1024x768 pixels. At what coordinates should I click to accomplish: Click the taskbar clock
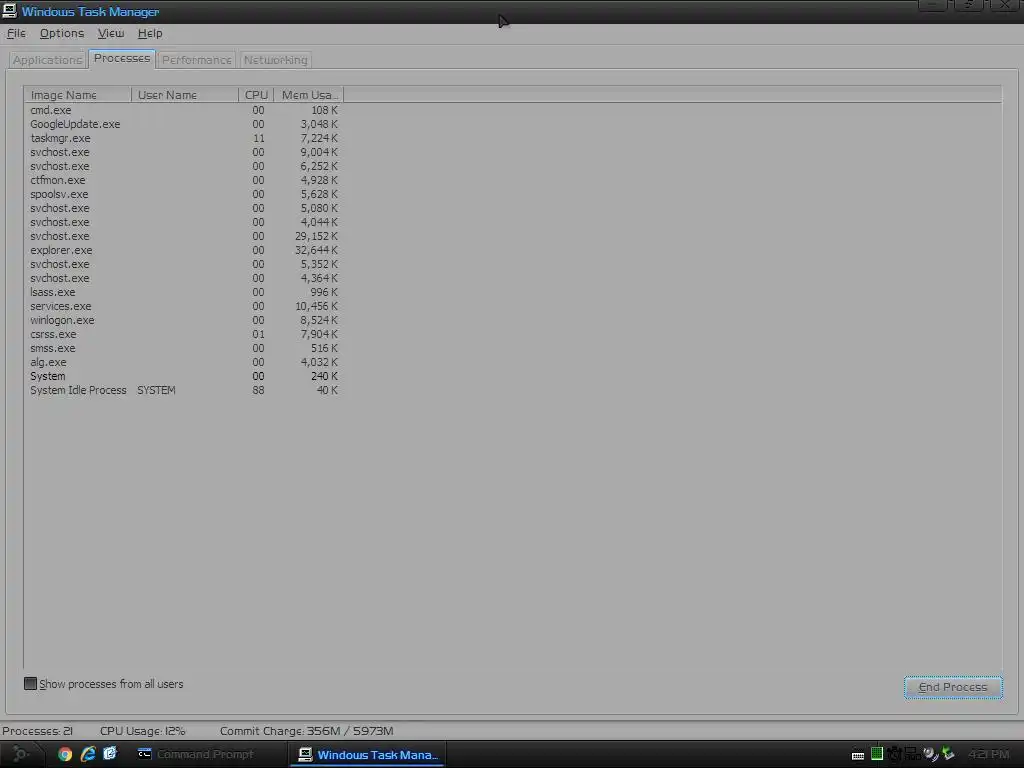tap(988, 754)
